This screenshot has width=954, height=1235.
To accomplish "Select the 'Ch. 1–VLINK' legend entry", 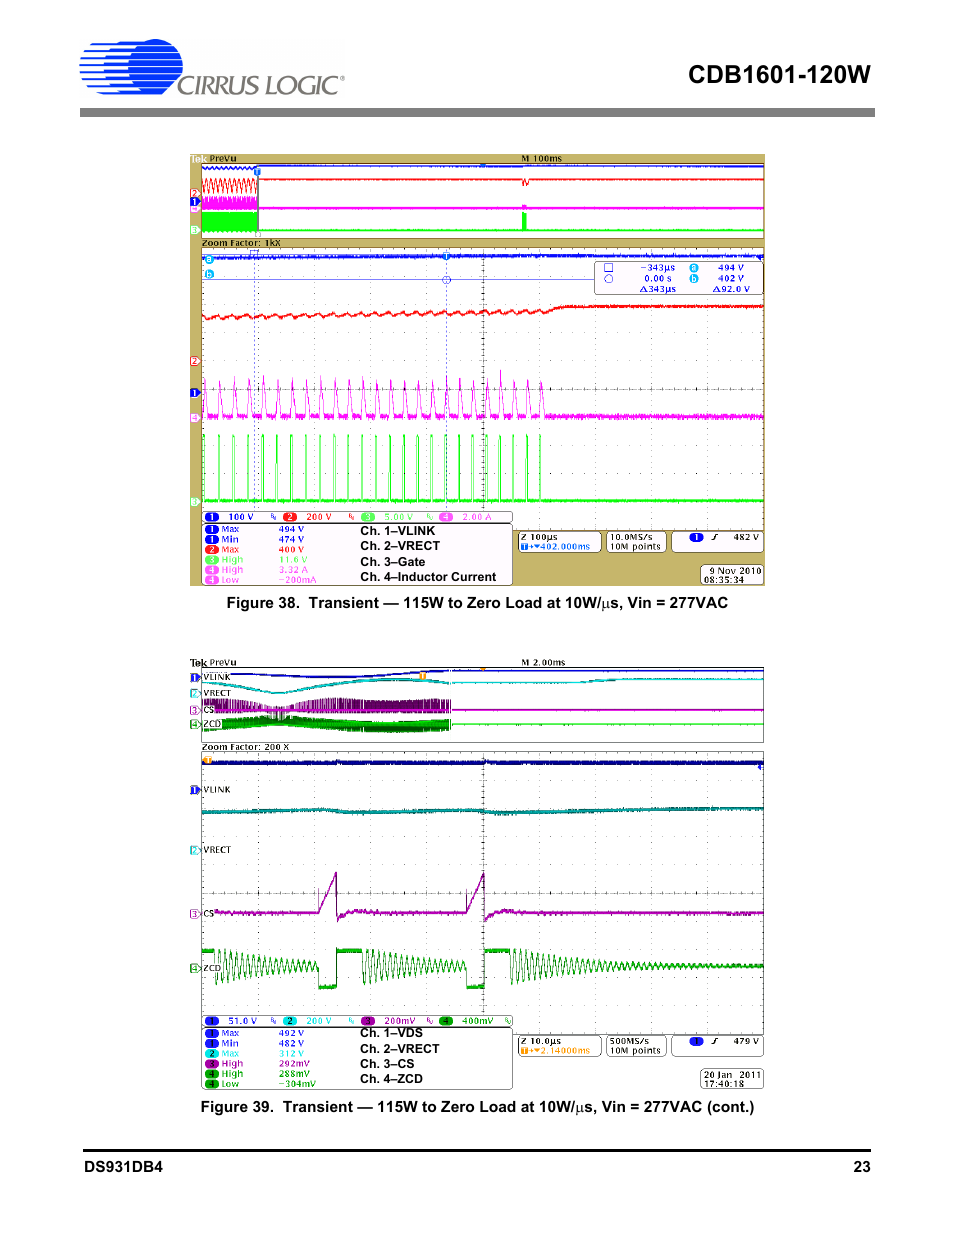I will 397,531.
